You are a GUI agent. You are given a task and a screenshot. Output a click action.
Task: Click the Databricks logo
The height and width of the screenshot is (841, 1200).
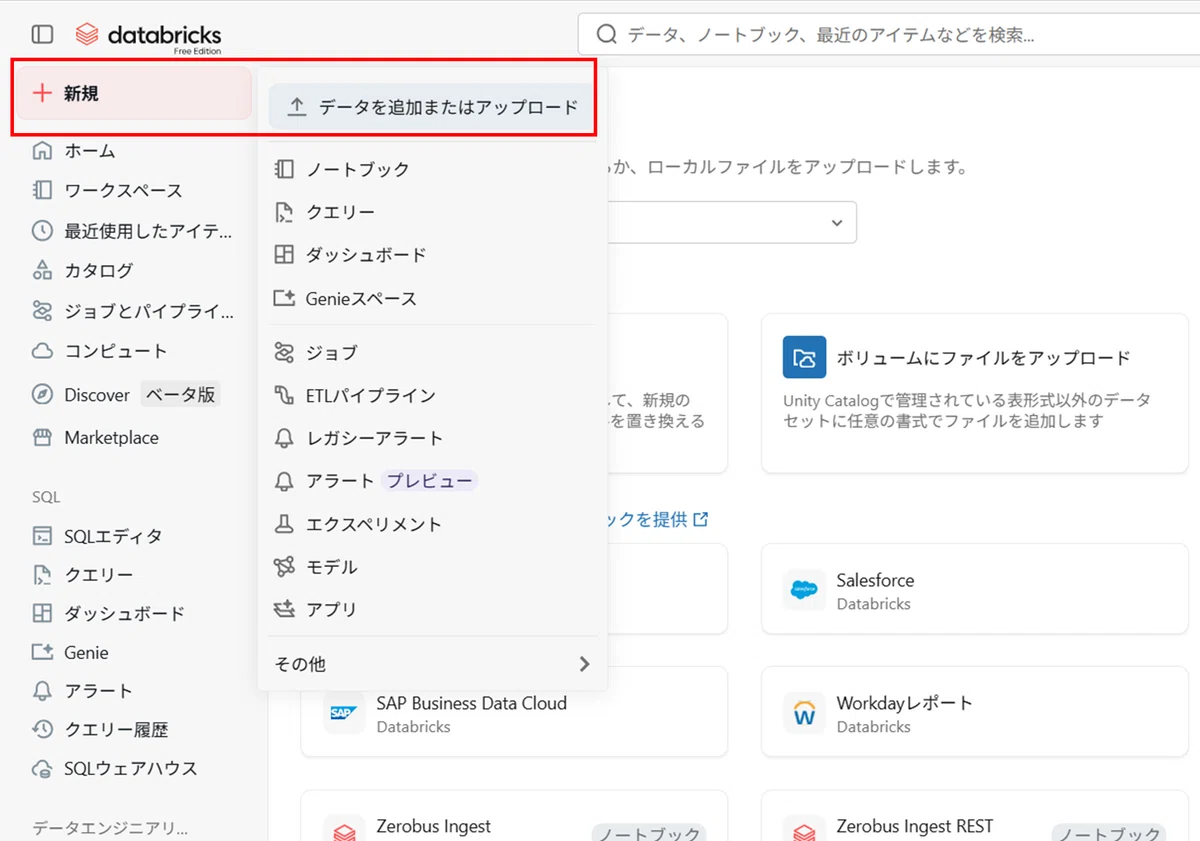tap(149, 36)
